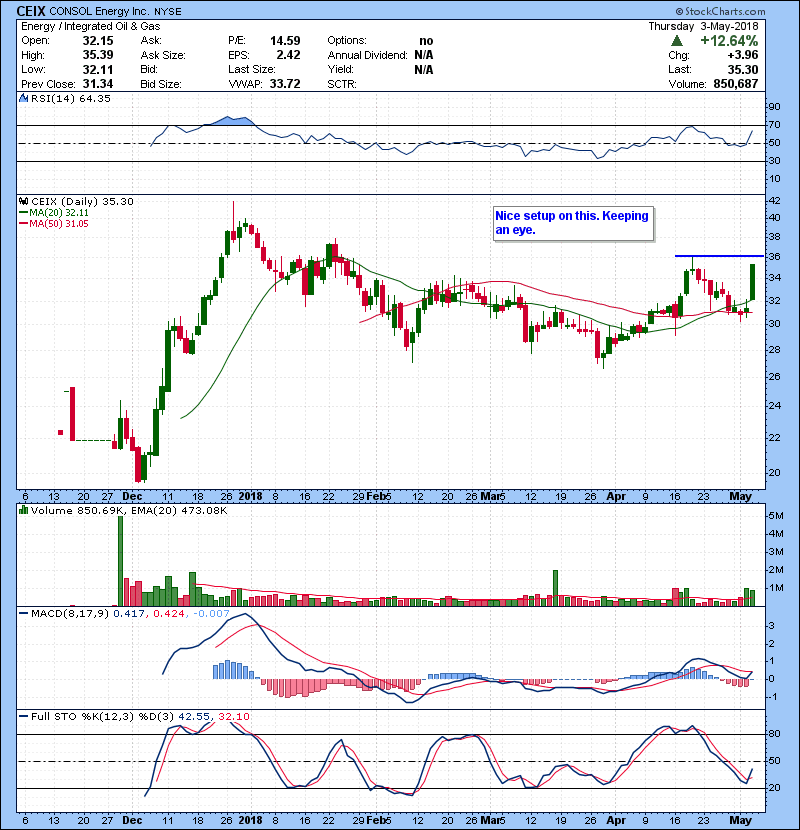The image size is (800, 830).
Task: Select the Volume value 850,687
Action: pos(735,84)
